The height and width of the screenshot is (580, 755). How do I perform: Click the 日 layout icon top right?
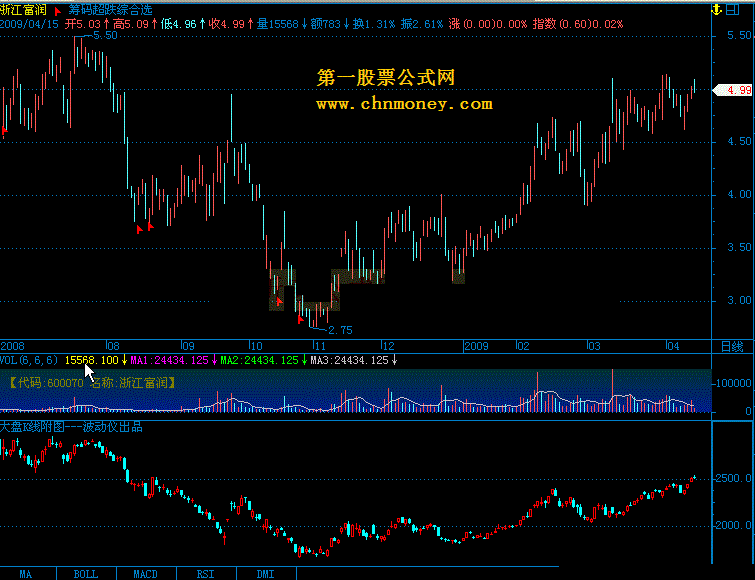click(732, 9)
